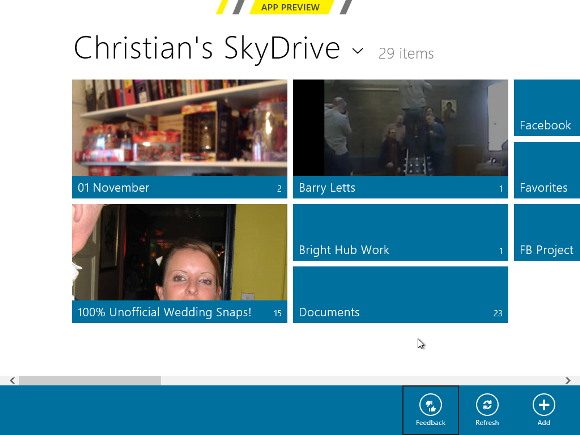Click the 01 November label bar
This screenshot has width=580, height=435.
coord(179,188)
